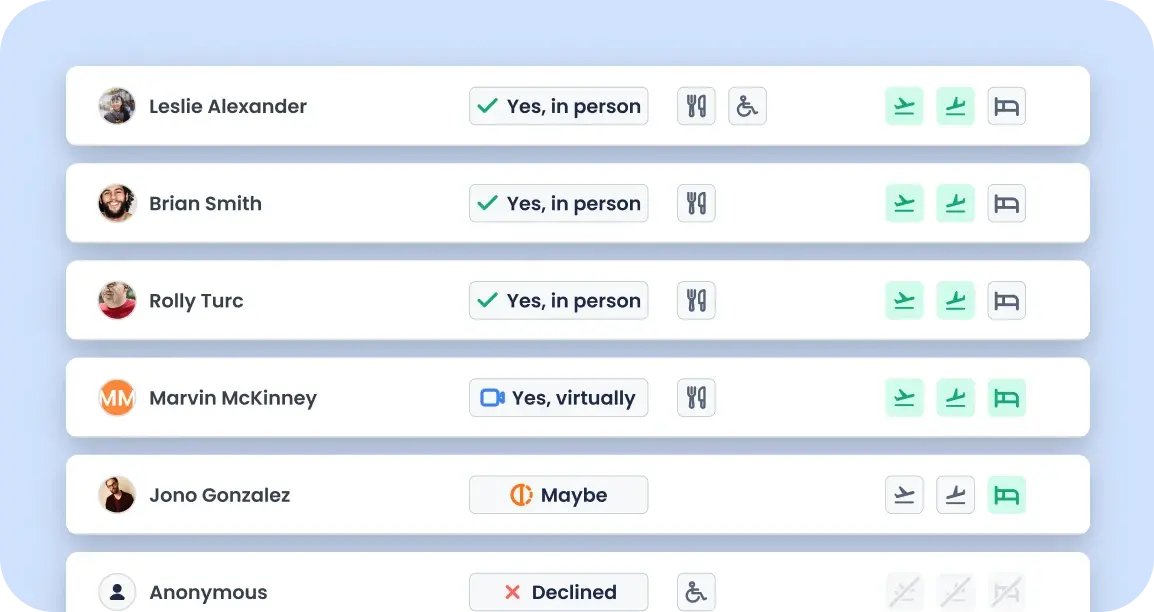Click Jono Gonzalez's green accommodation bed icon
Screen dimensions: 1154x612
pos(1006,494)
